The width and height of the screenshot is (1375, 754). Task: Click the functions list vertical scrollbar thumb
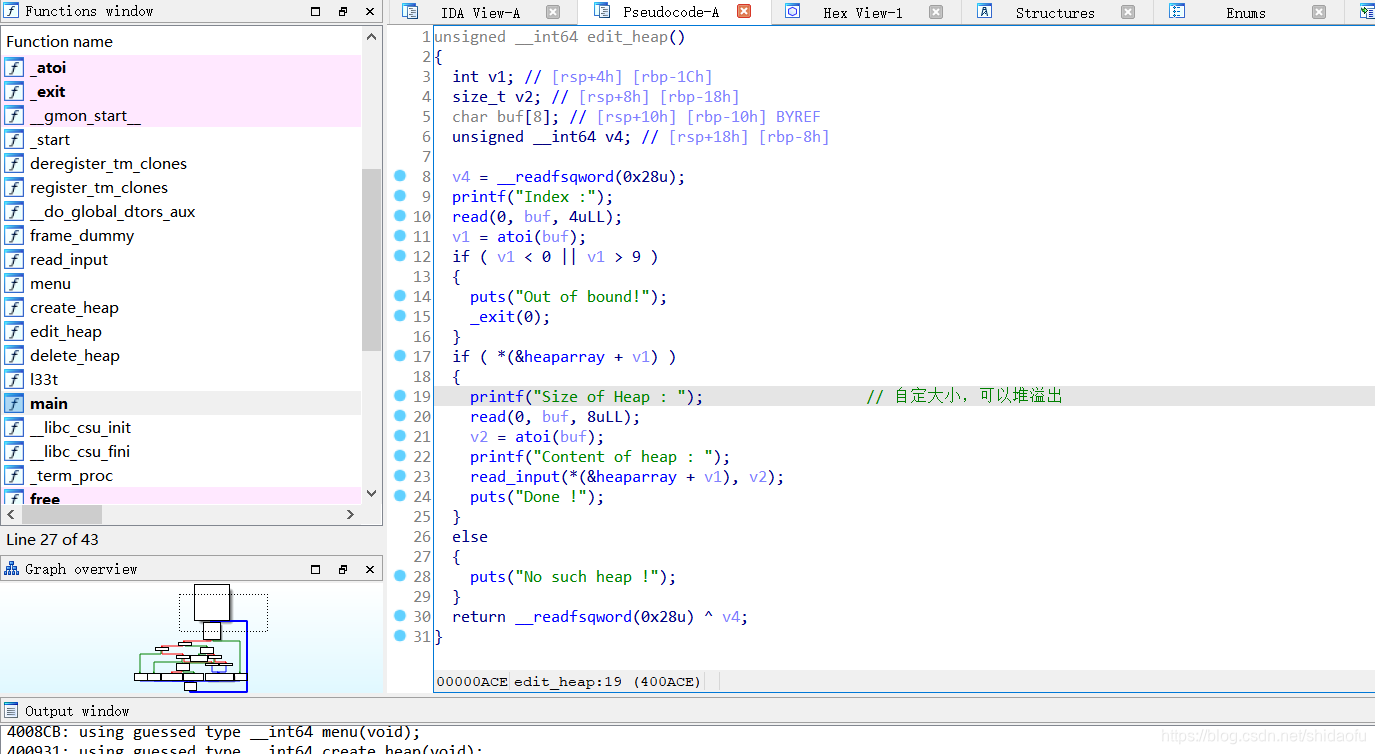pos(372,260)
